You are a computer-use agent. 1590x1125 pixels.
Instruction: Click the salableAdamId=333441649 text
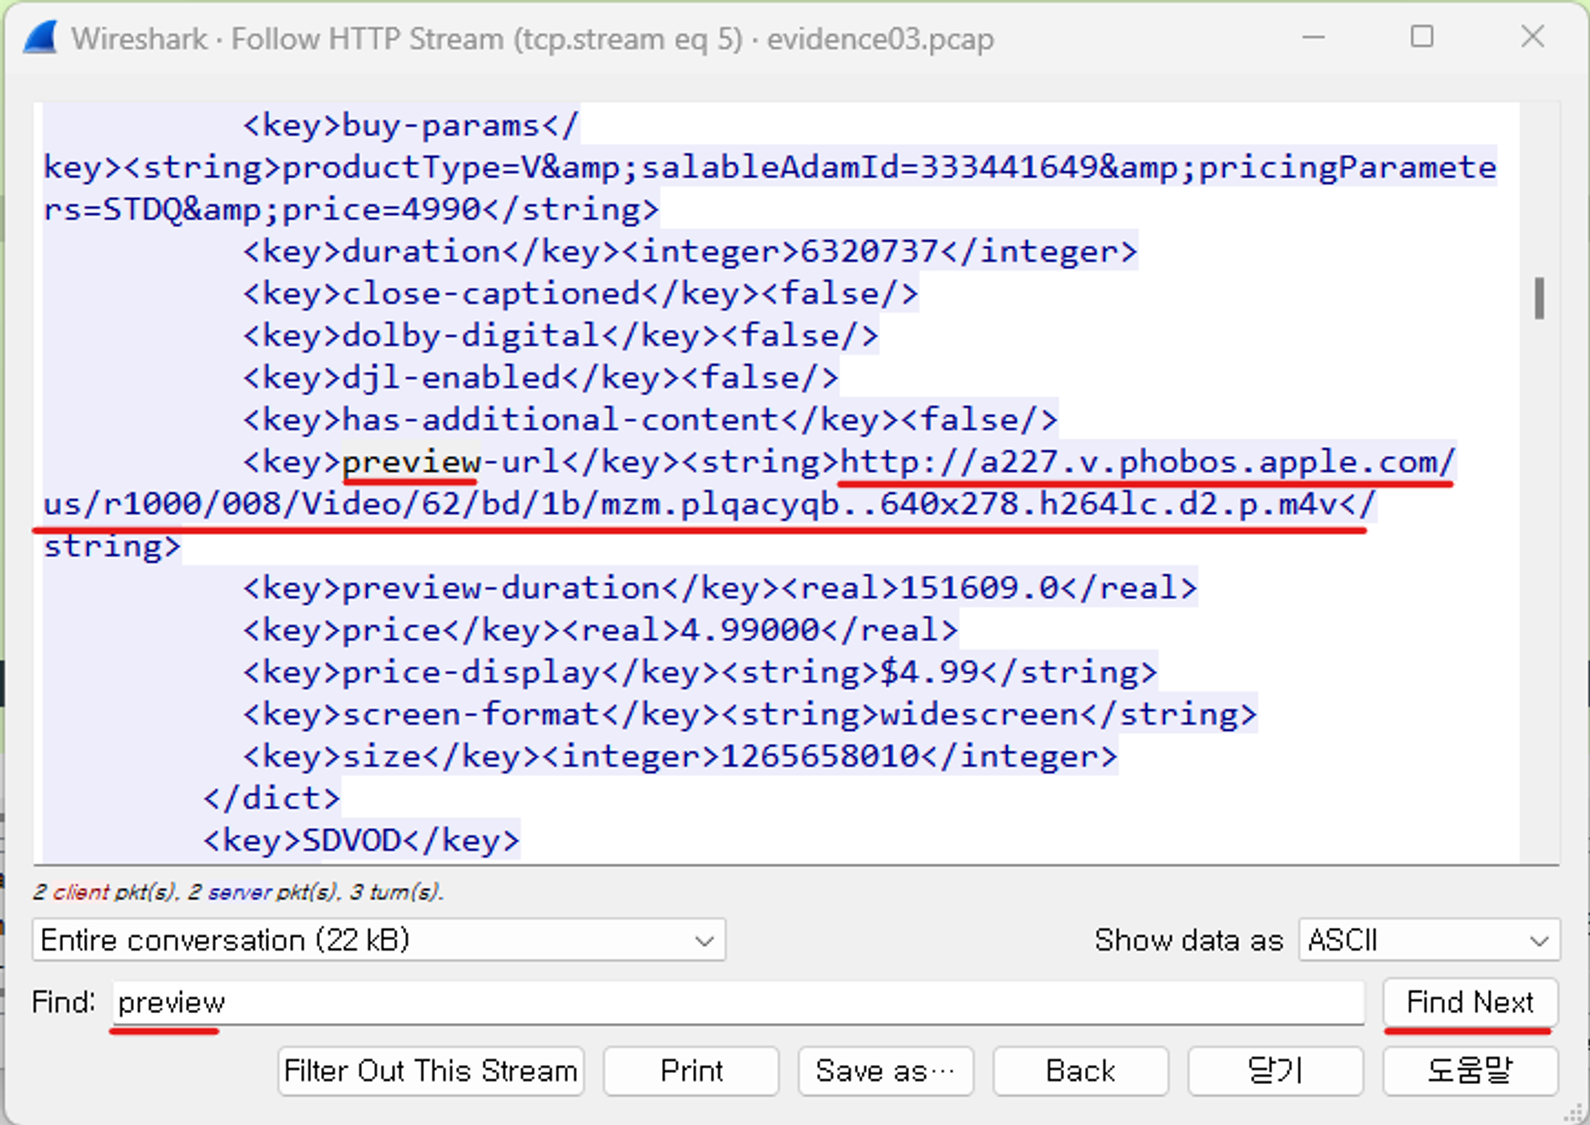(x=870, y=168)
